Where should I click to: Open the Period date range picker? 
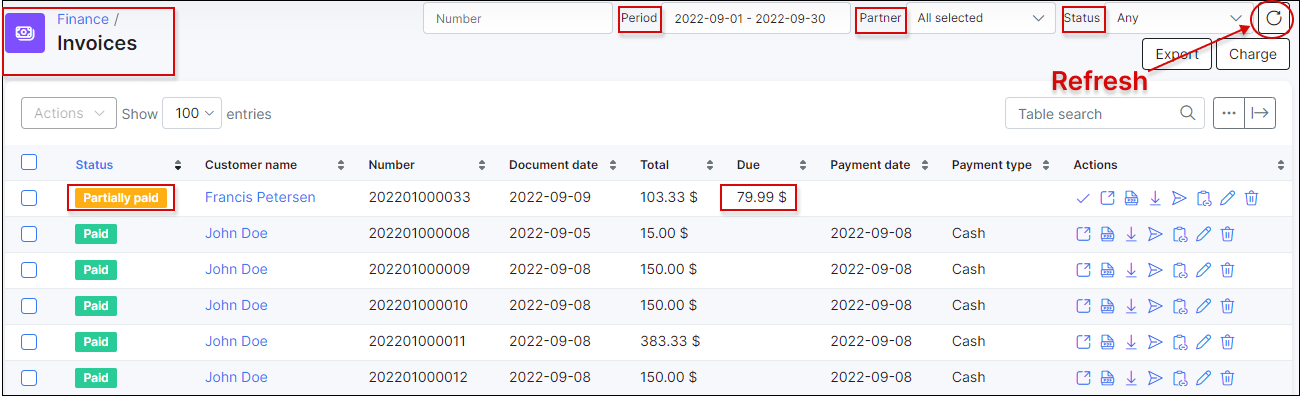pos(757,18)
